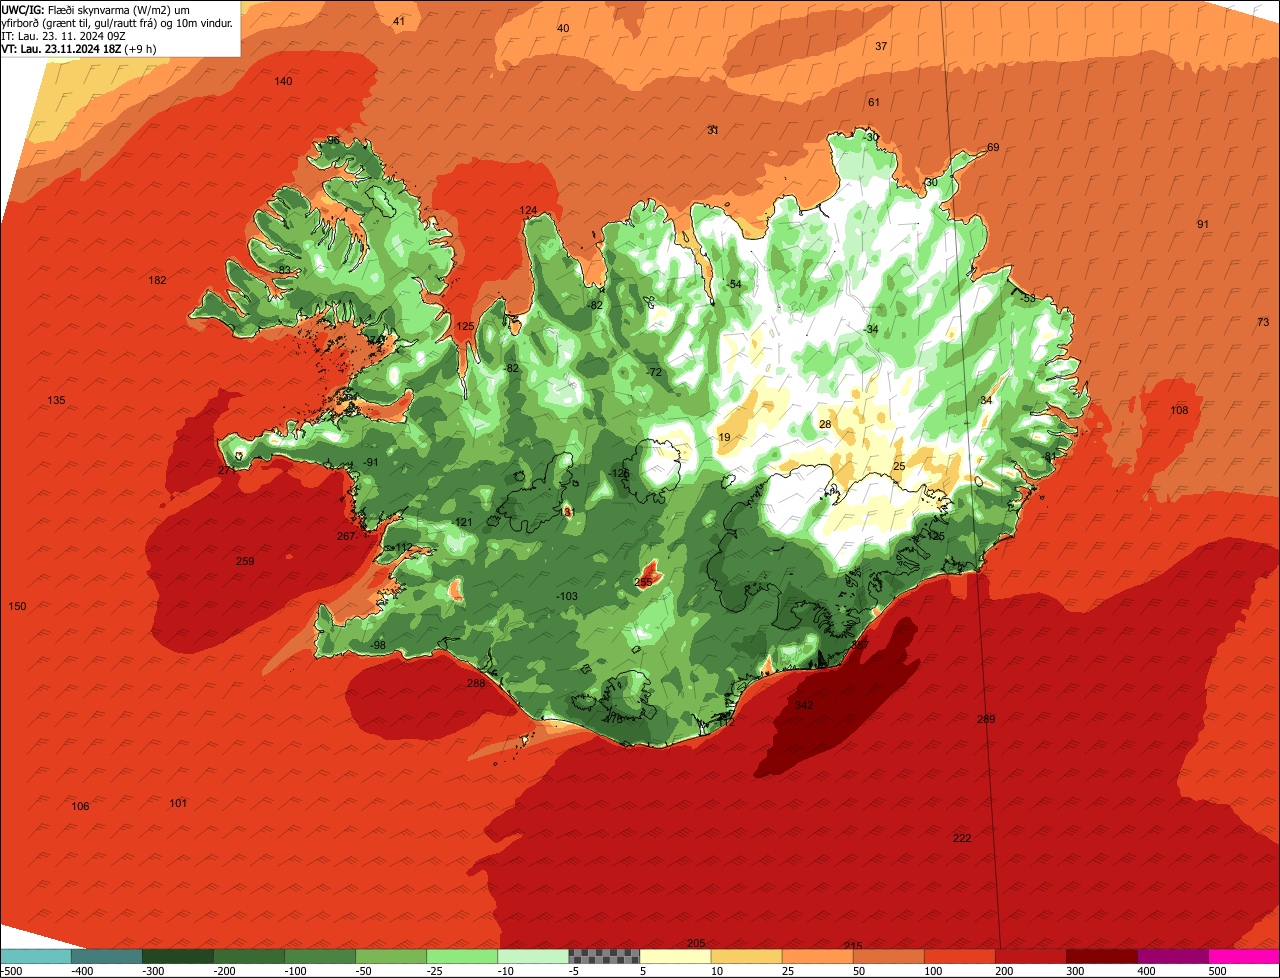
Task: Select the map value 125 near the northwest coast
Action: 465,326
